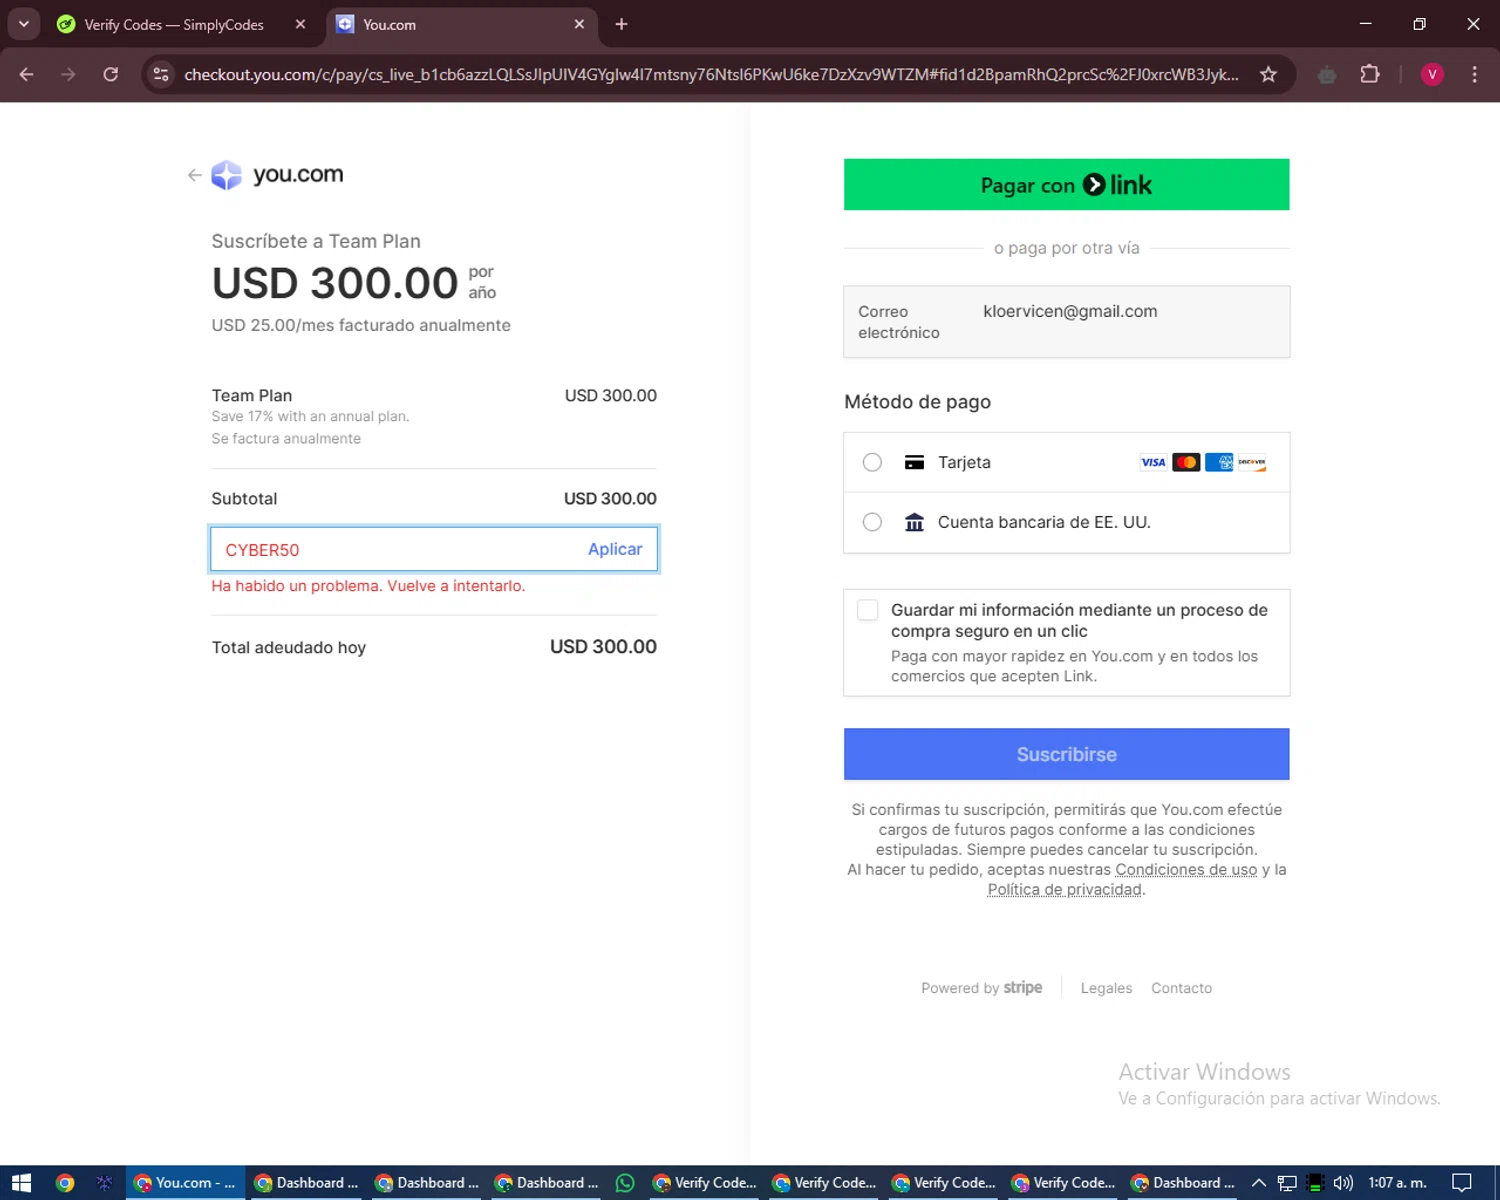Click the credit card icon beside Tarjeta

coord(914,462)
